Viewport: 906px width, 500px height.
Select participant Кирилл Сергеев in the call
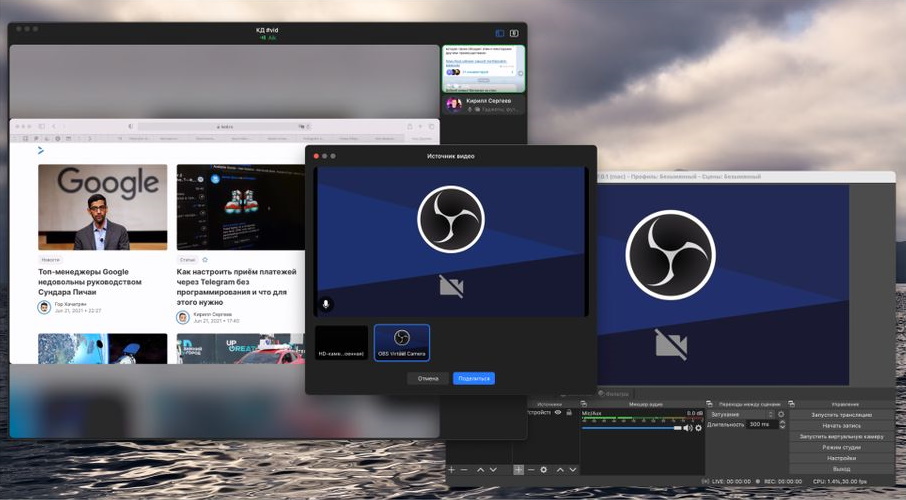[484, 104]
